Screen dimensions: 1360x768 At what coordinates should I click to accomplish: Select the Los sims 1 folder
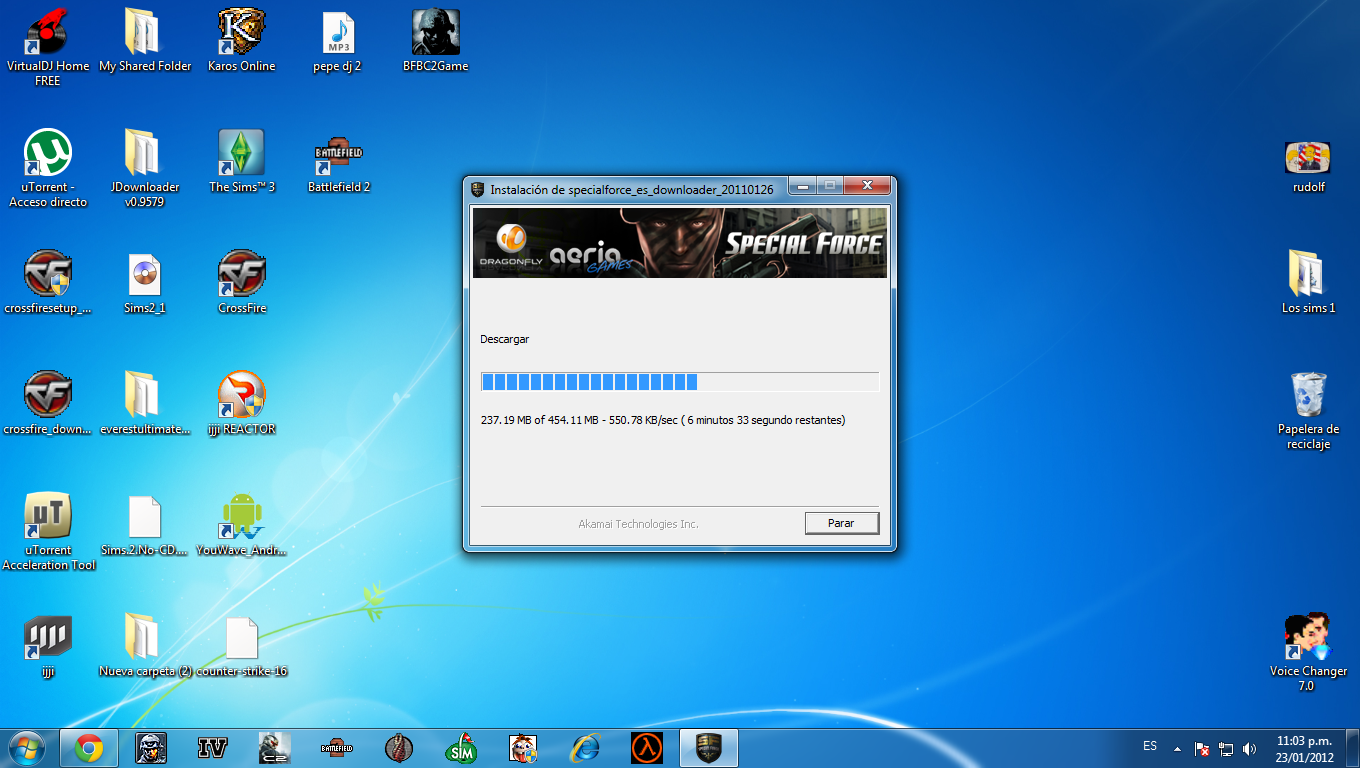1308,283
